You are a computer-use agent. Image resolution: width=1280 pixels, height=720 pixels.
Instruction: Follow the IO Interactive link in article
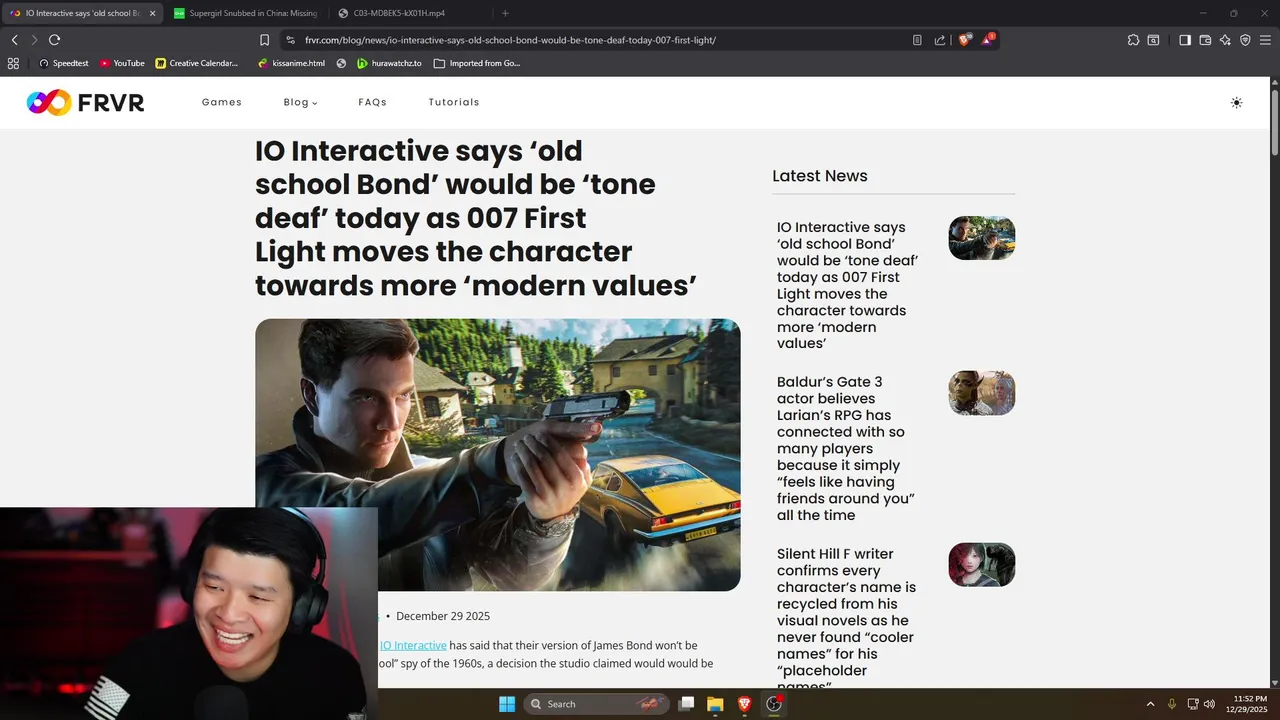coord(413,645)
